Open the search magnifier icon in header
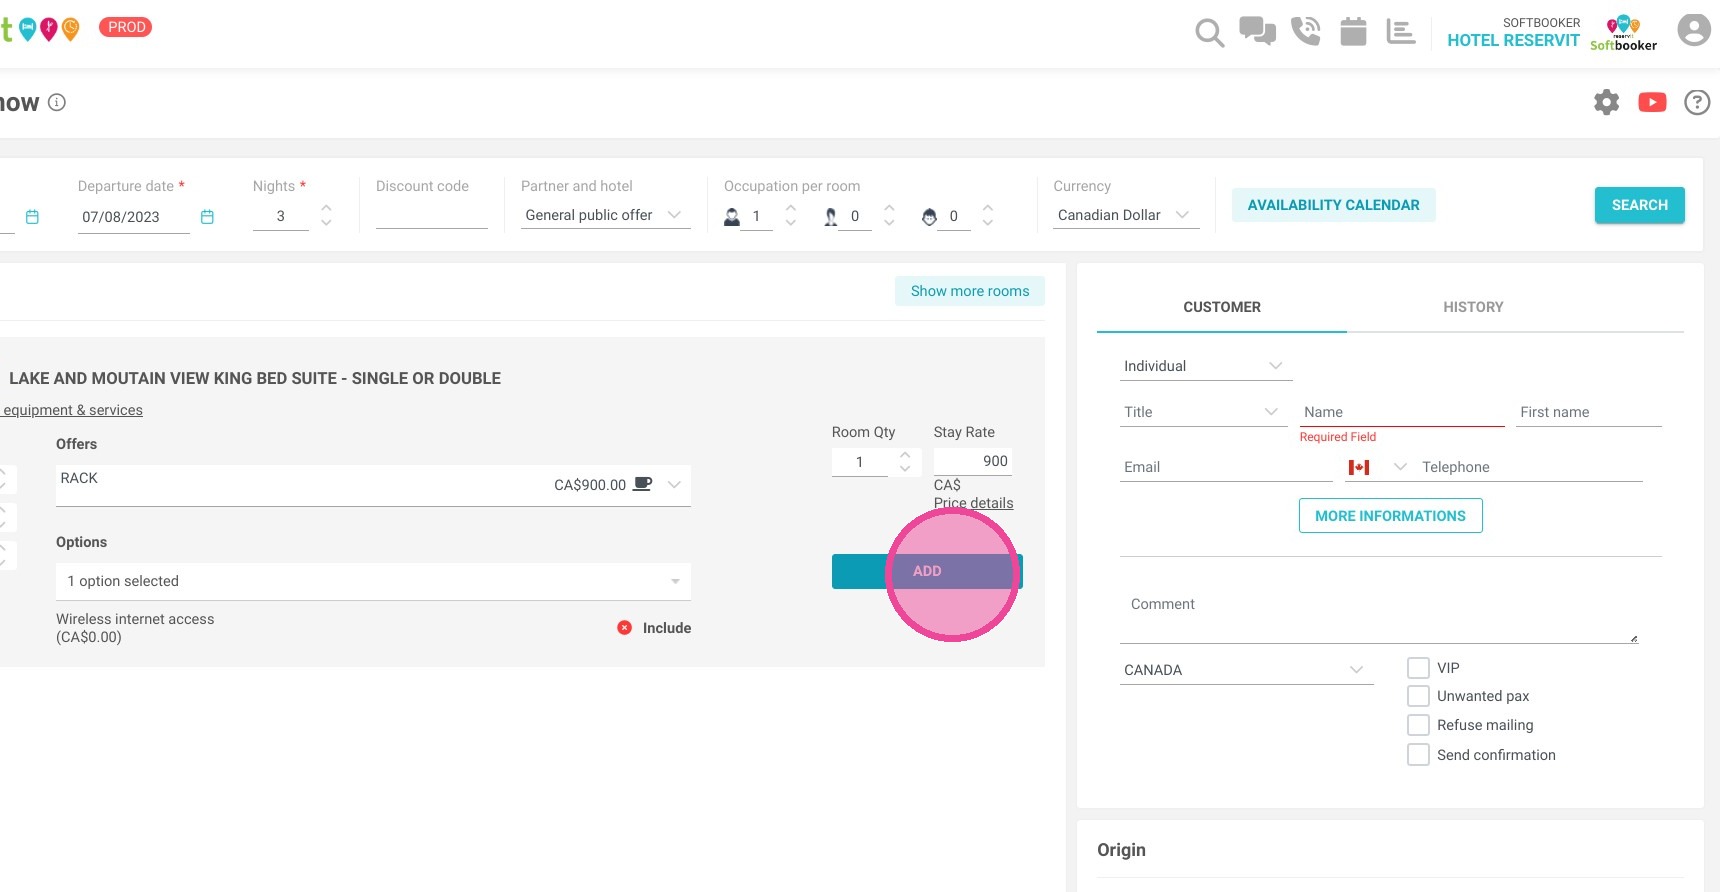Image resolution: width=1720 pixels, height=892 pixels. tap(1209, 33)
